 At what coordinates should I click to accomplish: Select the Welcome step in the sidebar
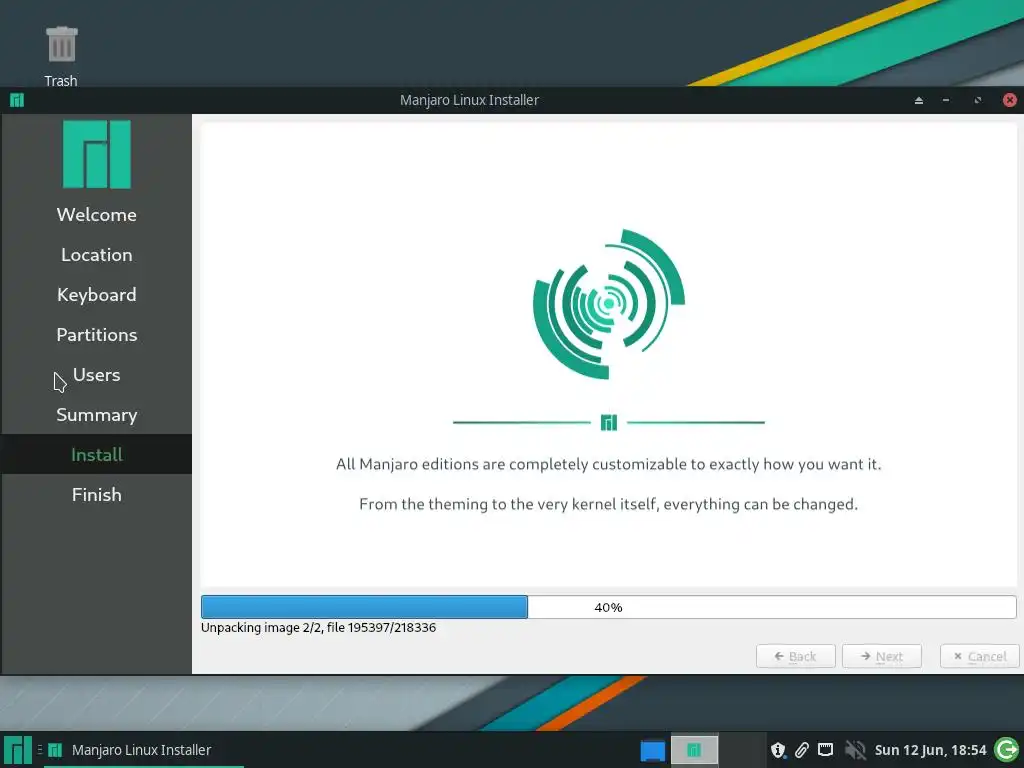pos(97,215)
